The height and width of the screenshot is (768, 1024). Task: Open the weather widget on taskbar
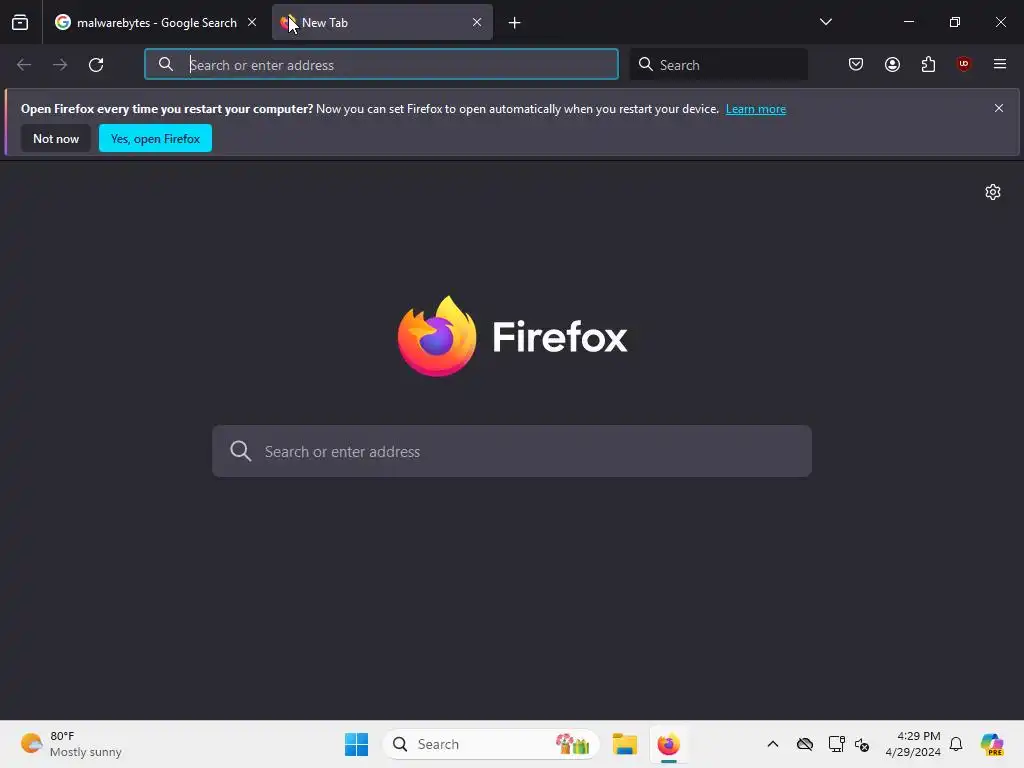71,744
